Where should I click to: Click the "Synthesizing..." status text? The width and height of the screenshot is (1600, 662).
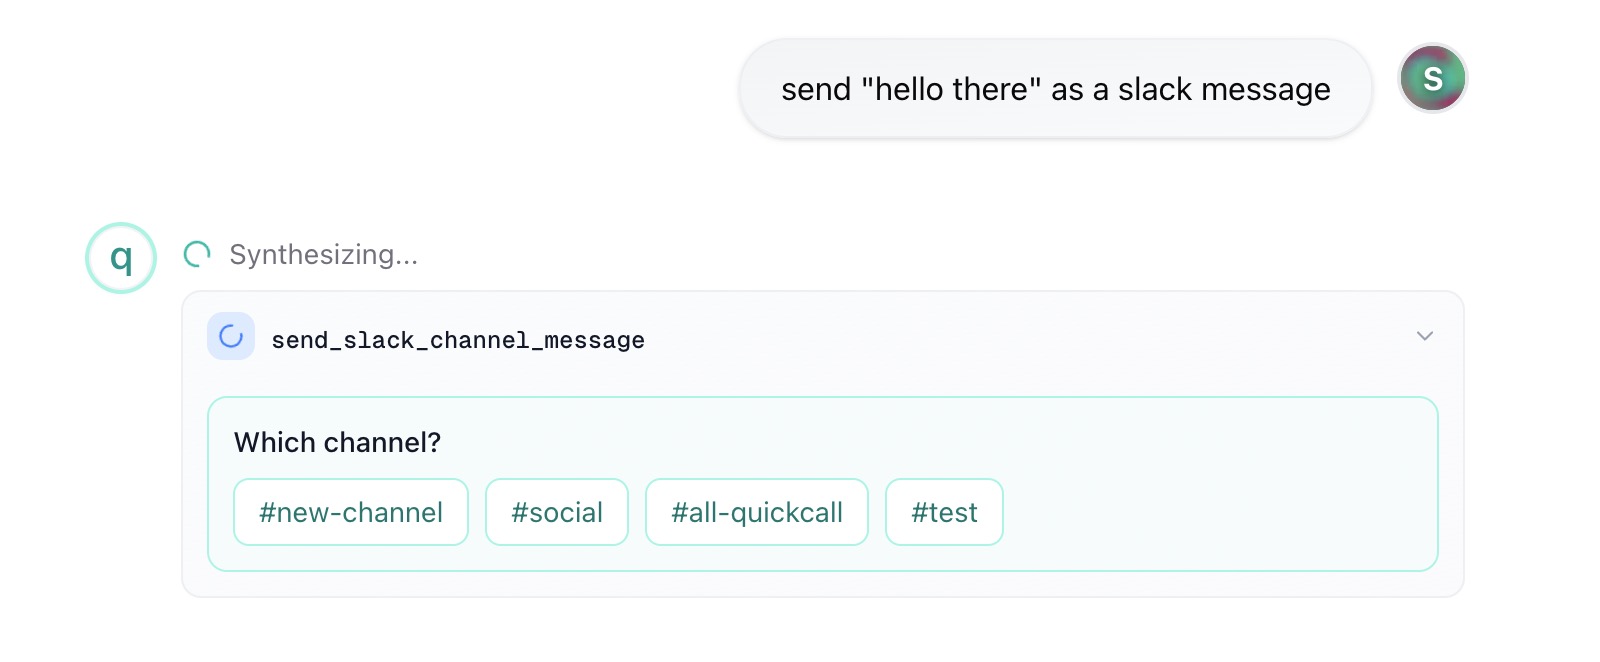click(323, 255)
